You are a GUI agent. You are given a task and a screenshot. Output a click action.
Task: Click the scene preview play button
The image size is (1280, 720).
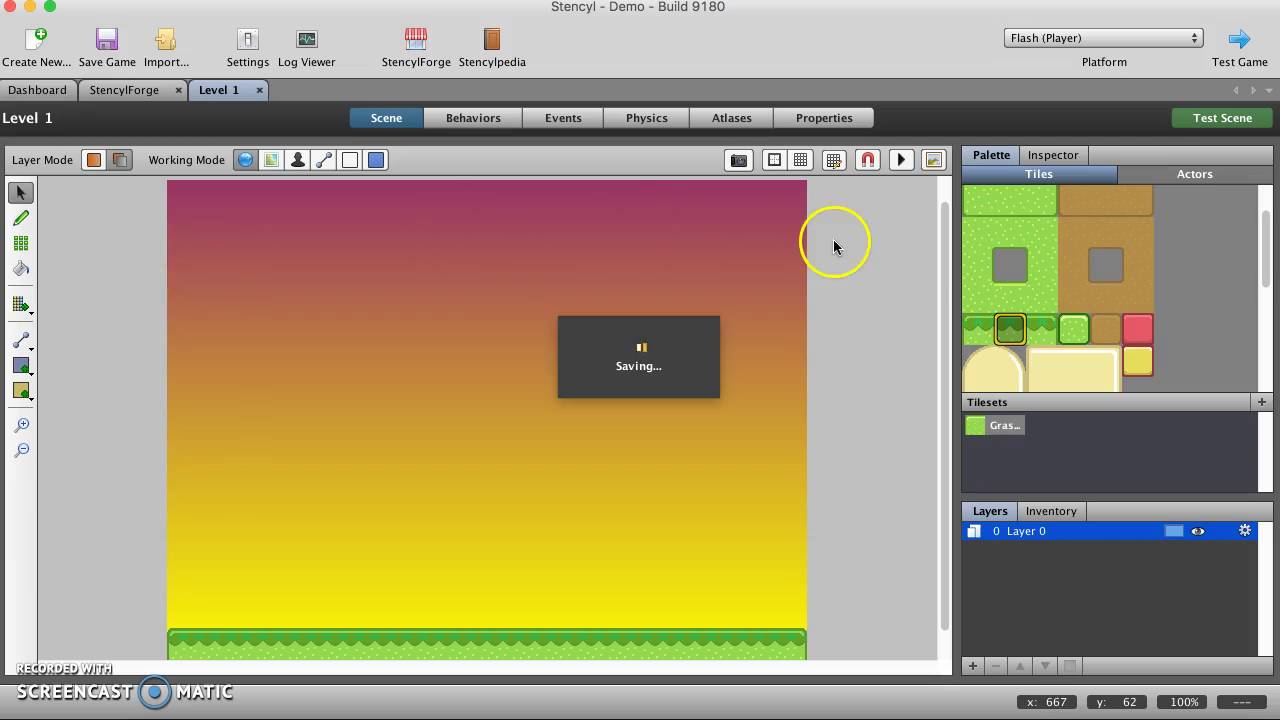[x=901, y=160]
